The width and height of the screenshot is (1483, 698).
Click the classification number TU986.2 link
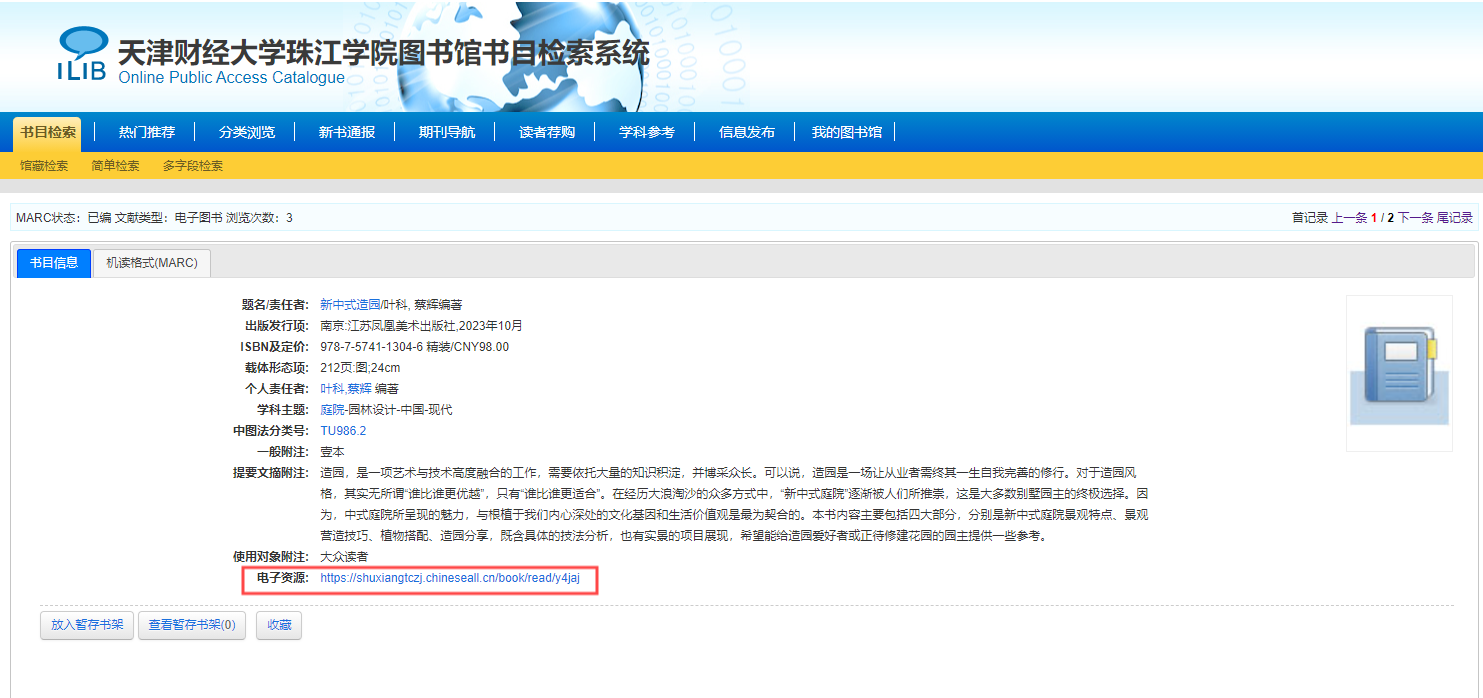pyautogui.click(x=343, y=431)
